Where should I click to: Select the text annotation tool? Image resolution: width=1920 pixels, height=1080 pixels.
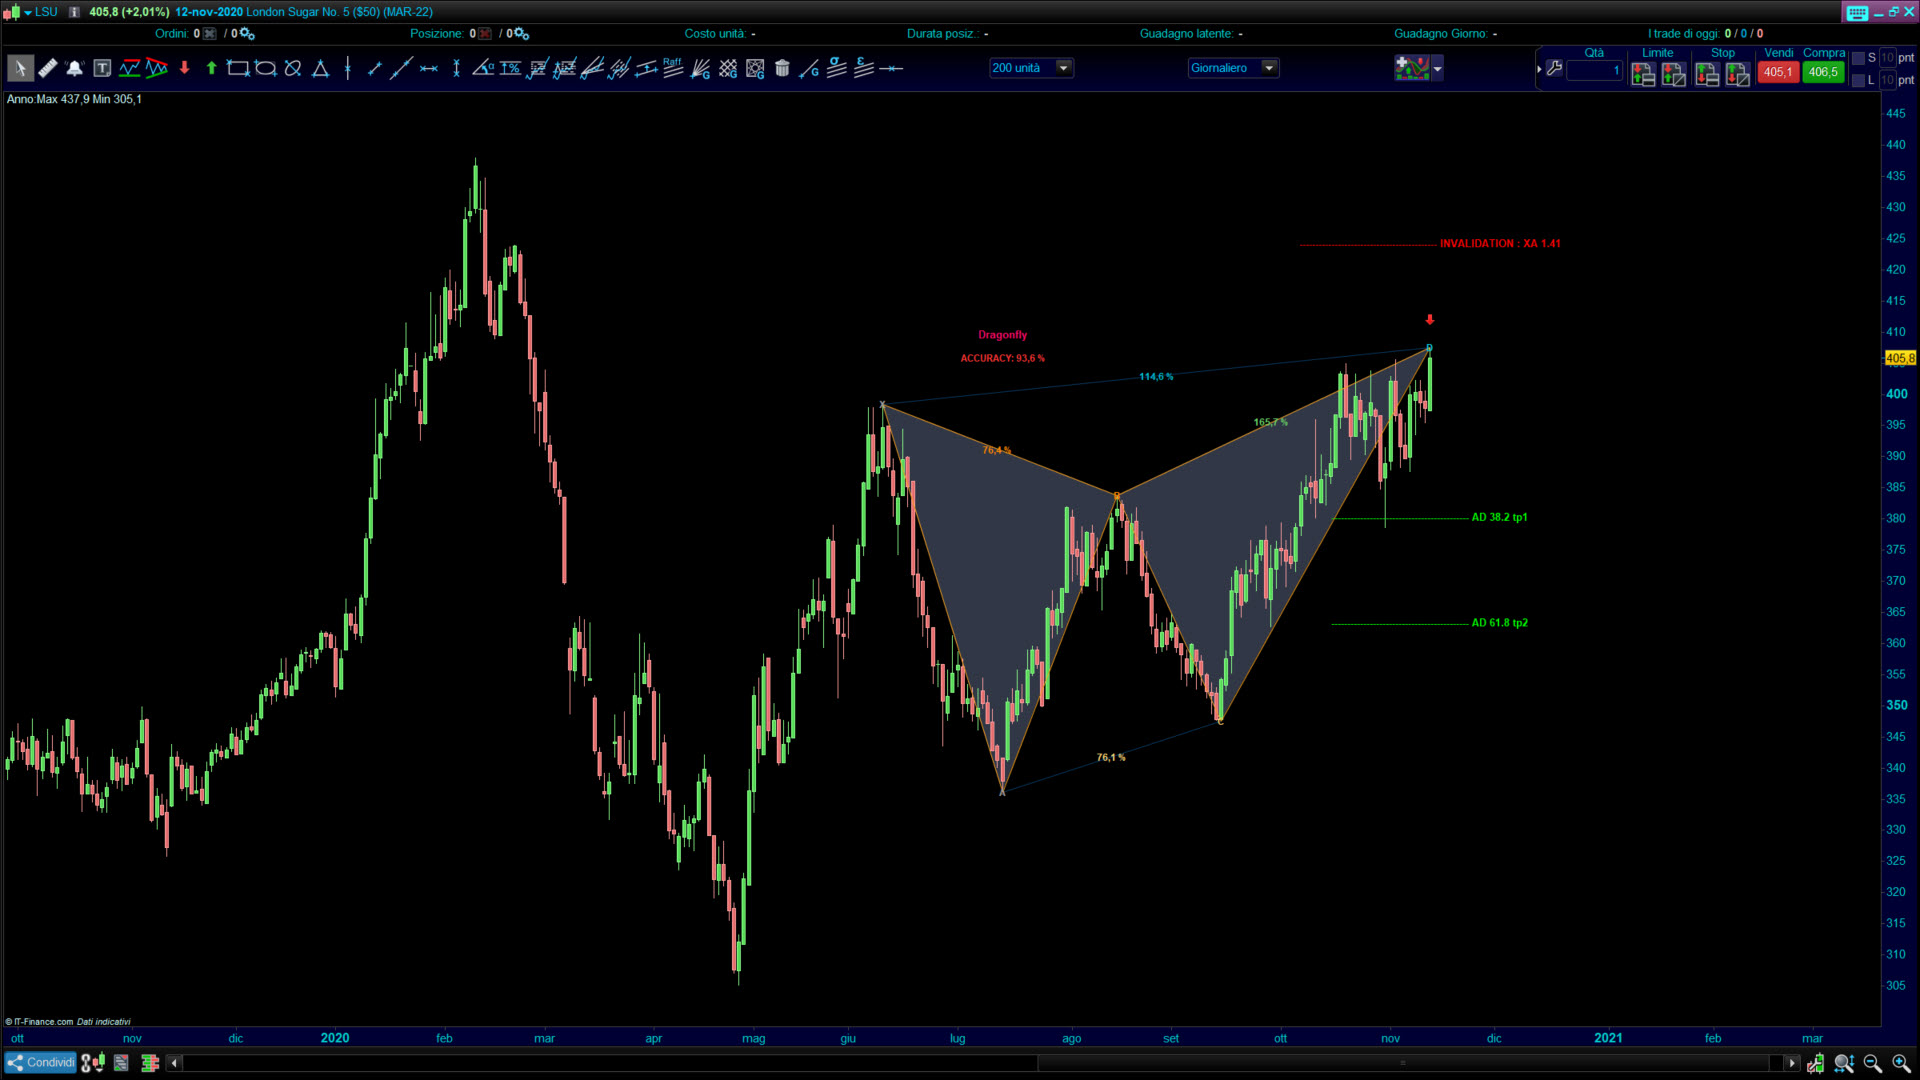102,68
